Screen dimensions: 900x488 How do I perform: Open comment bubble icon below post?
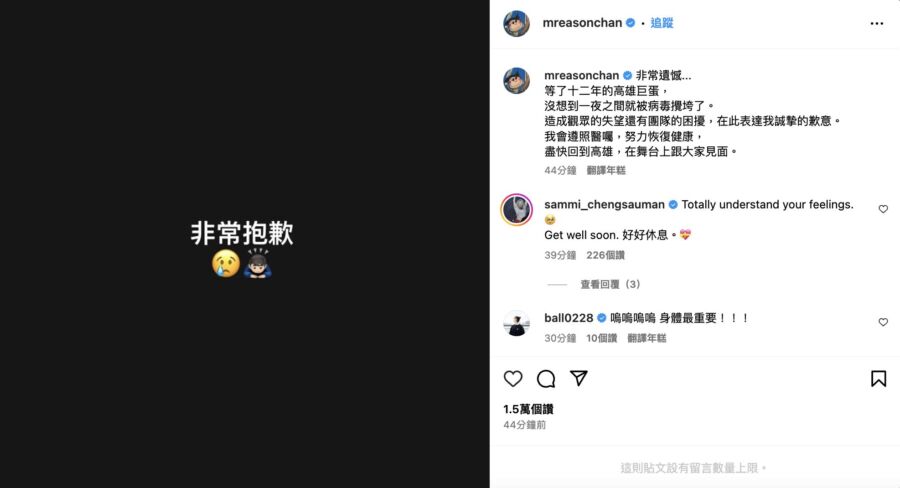click(546, 379)
